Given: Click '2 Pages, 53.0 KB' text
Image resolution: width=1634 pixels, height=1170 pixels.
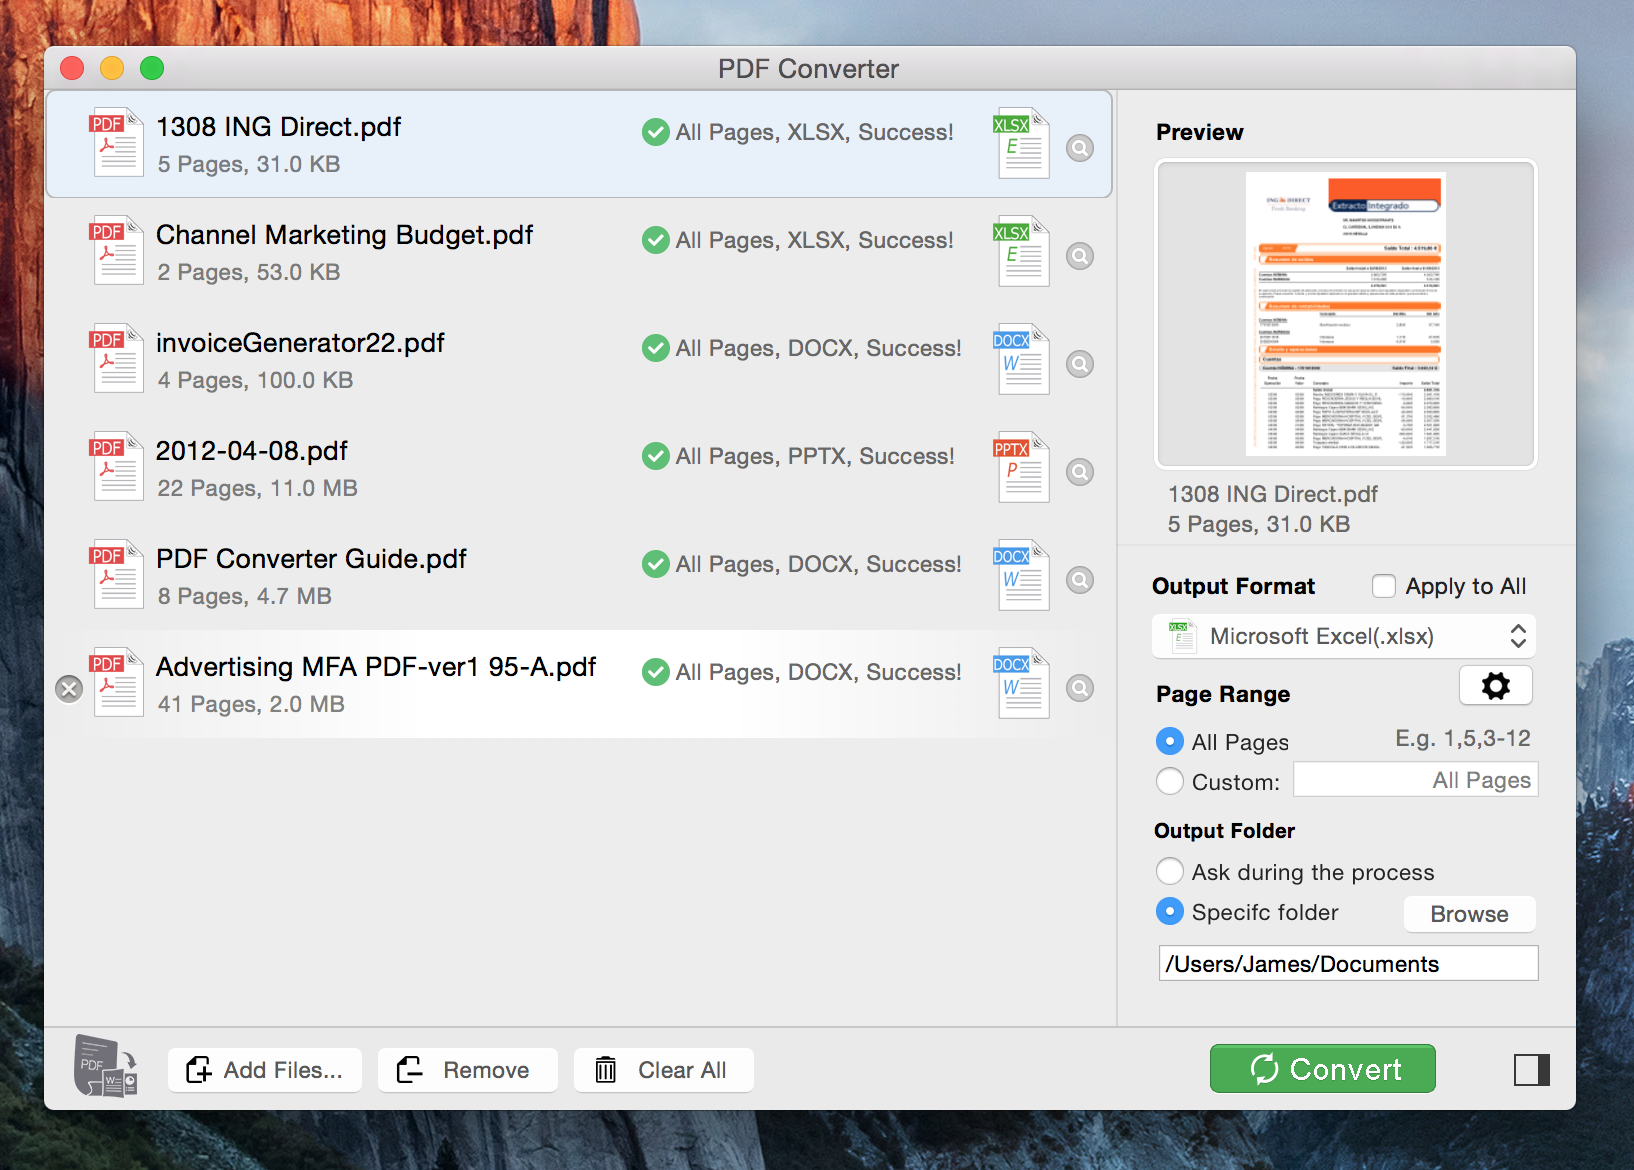Looking at the screenshot, I should tap(248, 272).
